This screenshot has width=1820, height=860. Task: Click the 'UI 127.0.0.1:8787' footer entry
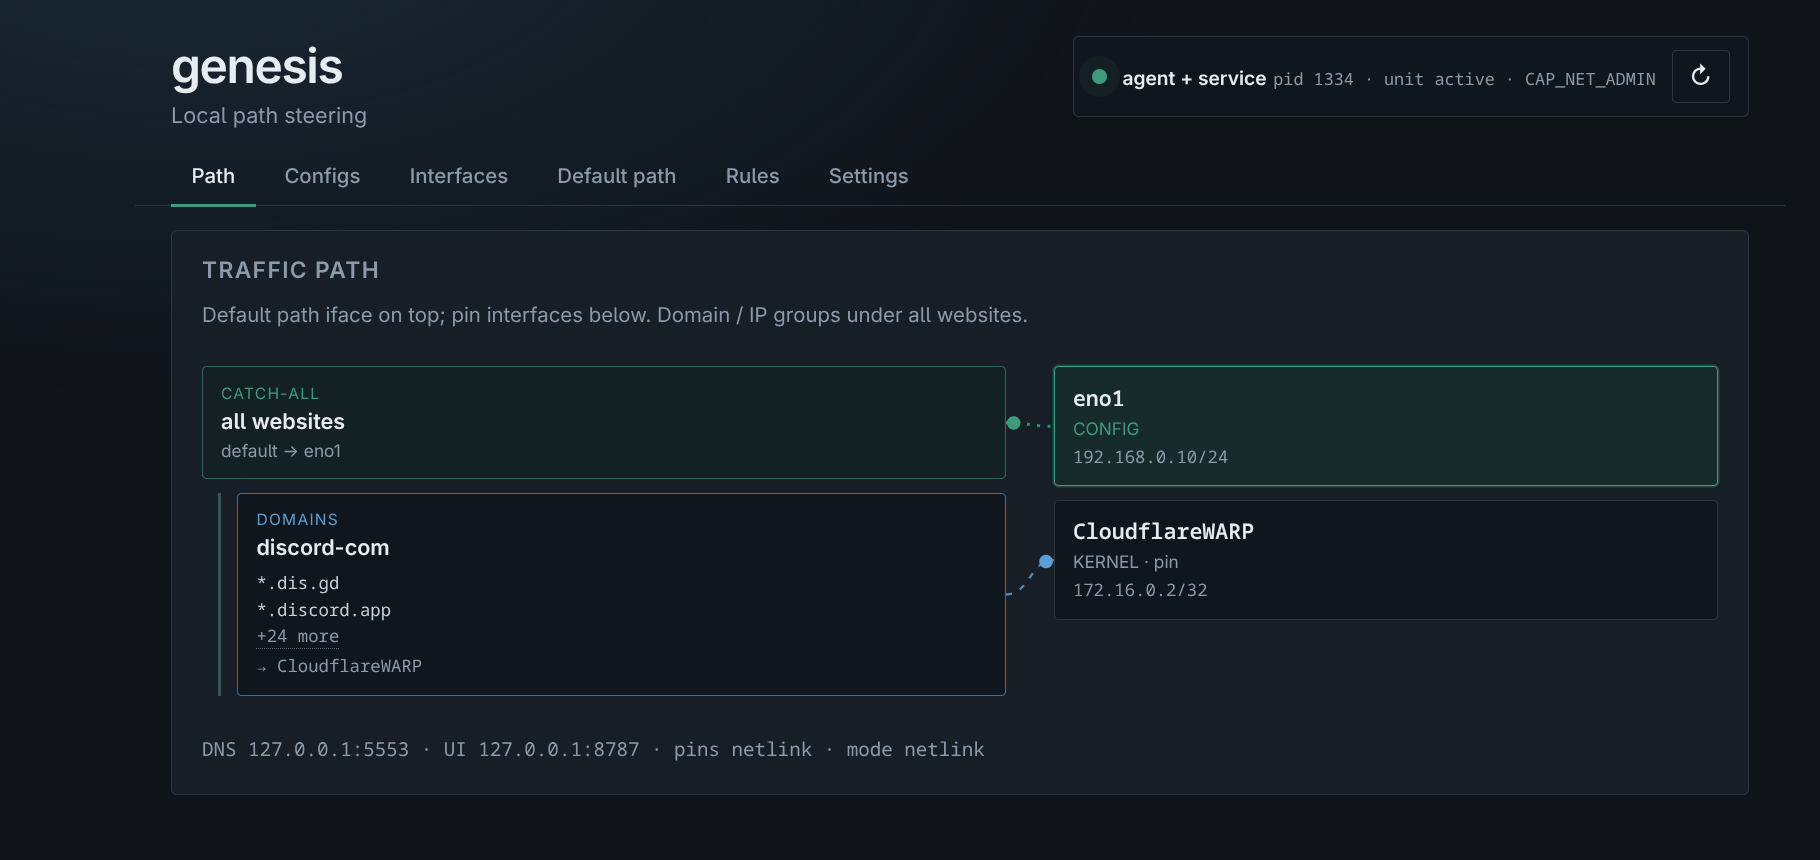pyautogui.click(x=541, y=749)
